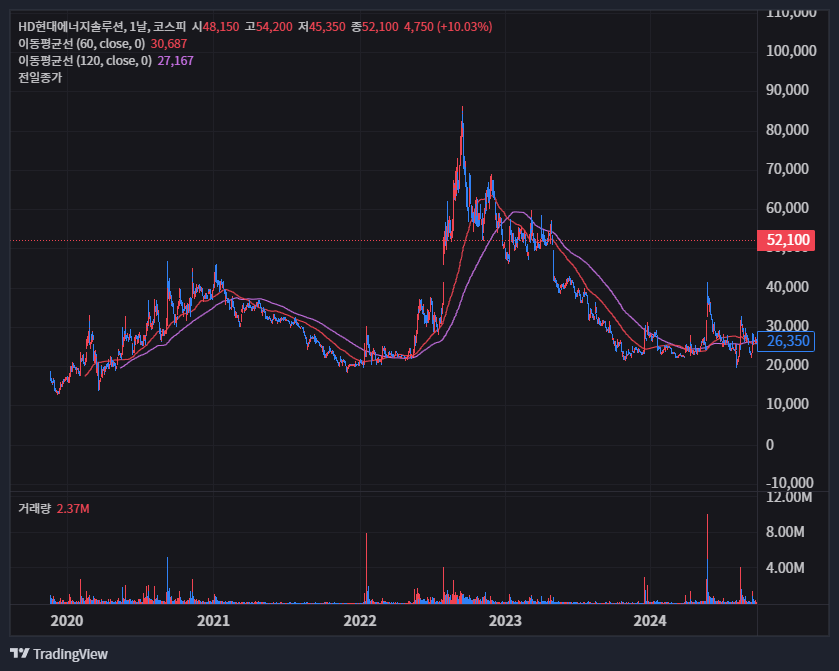Click the 20,000 price axis label

coord(788,365)
